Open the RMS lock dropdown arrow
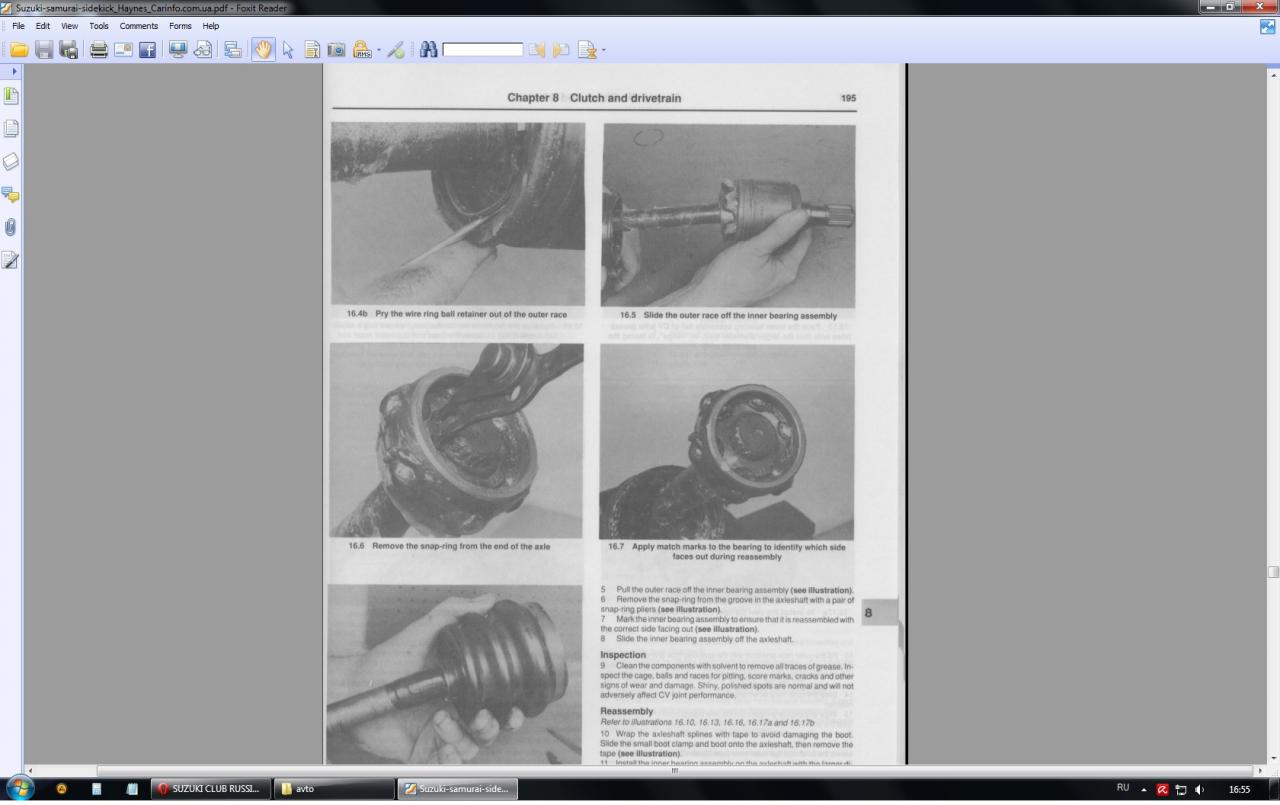 tap(378, 51)
